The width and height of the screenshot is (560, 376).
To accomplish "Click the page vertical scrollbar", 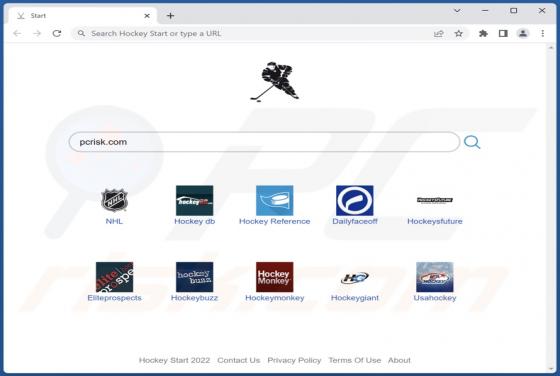I will tap(550, 207).
